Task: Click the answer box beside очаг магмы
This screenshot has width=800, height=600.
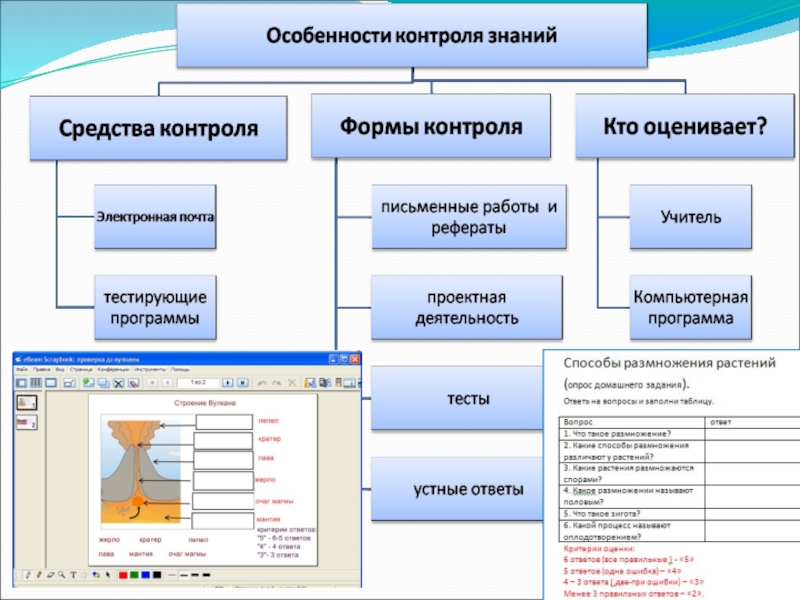Action: point(223,501)
